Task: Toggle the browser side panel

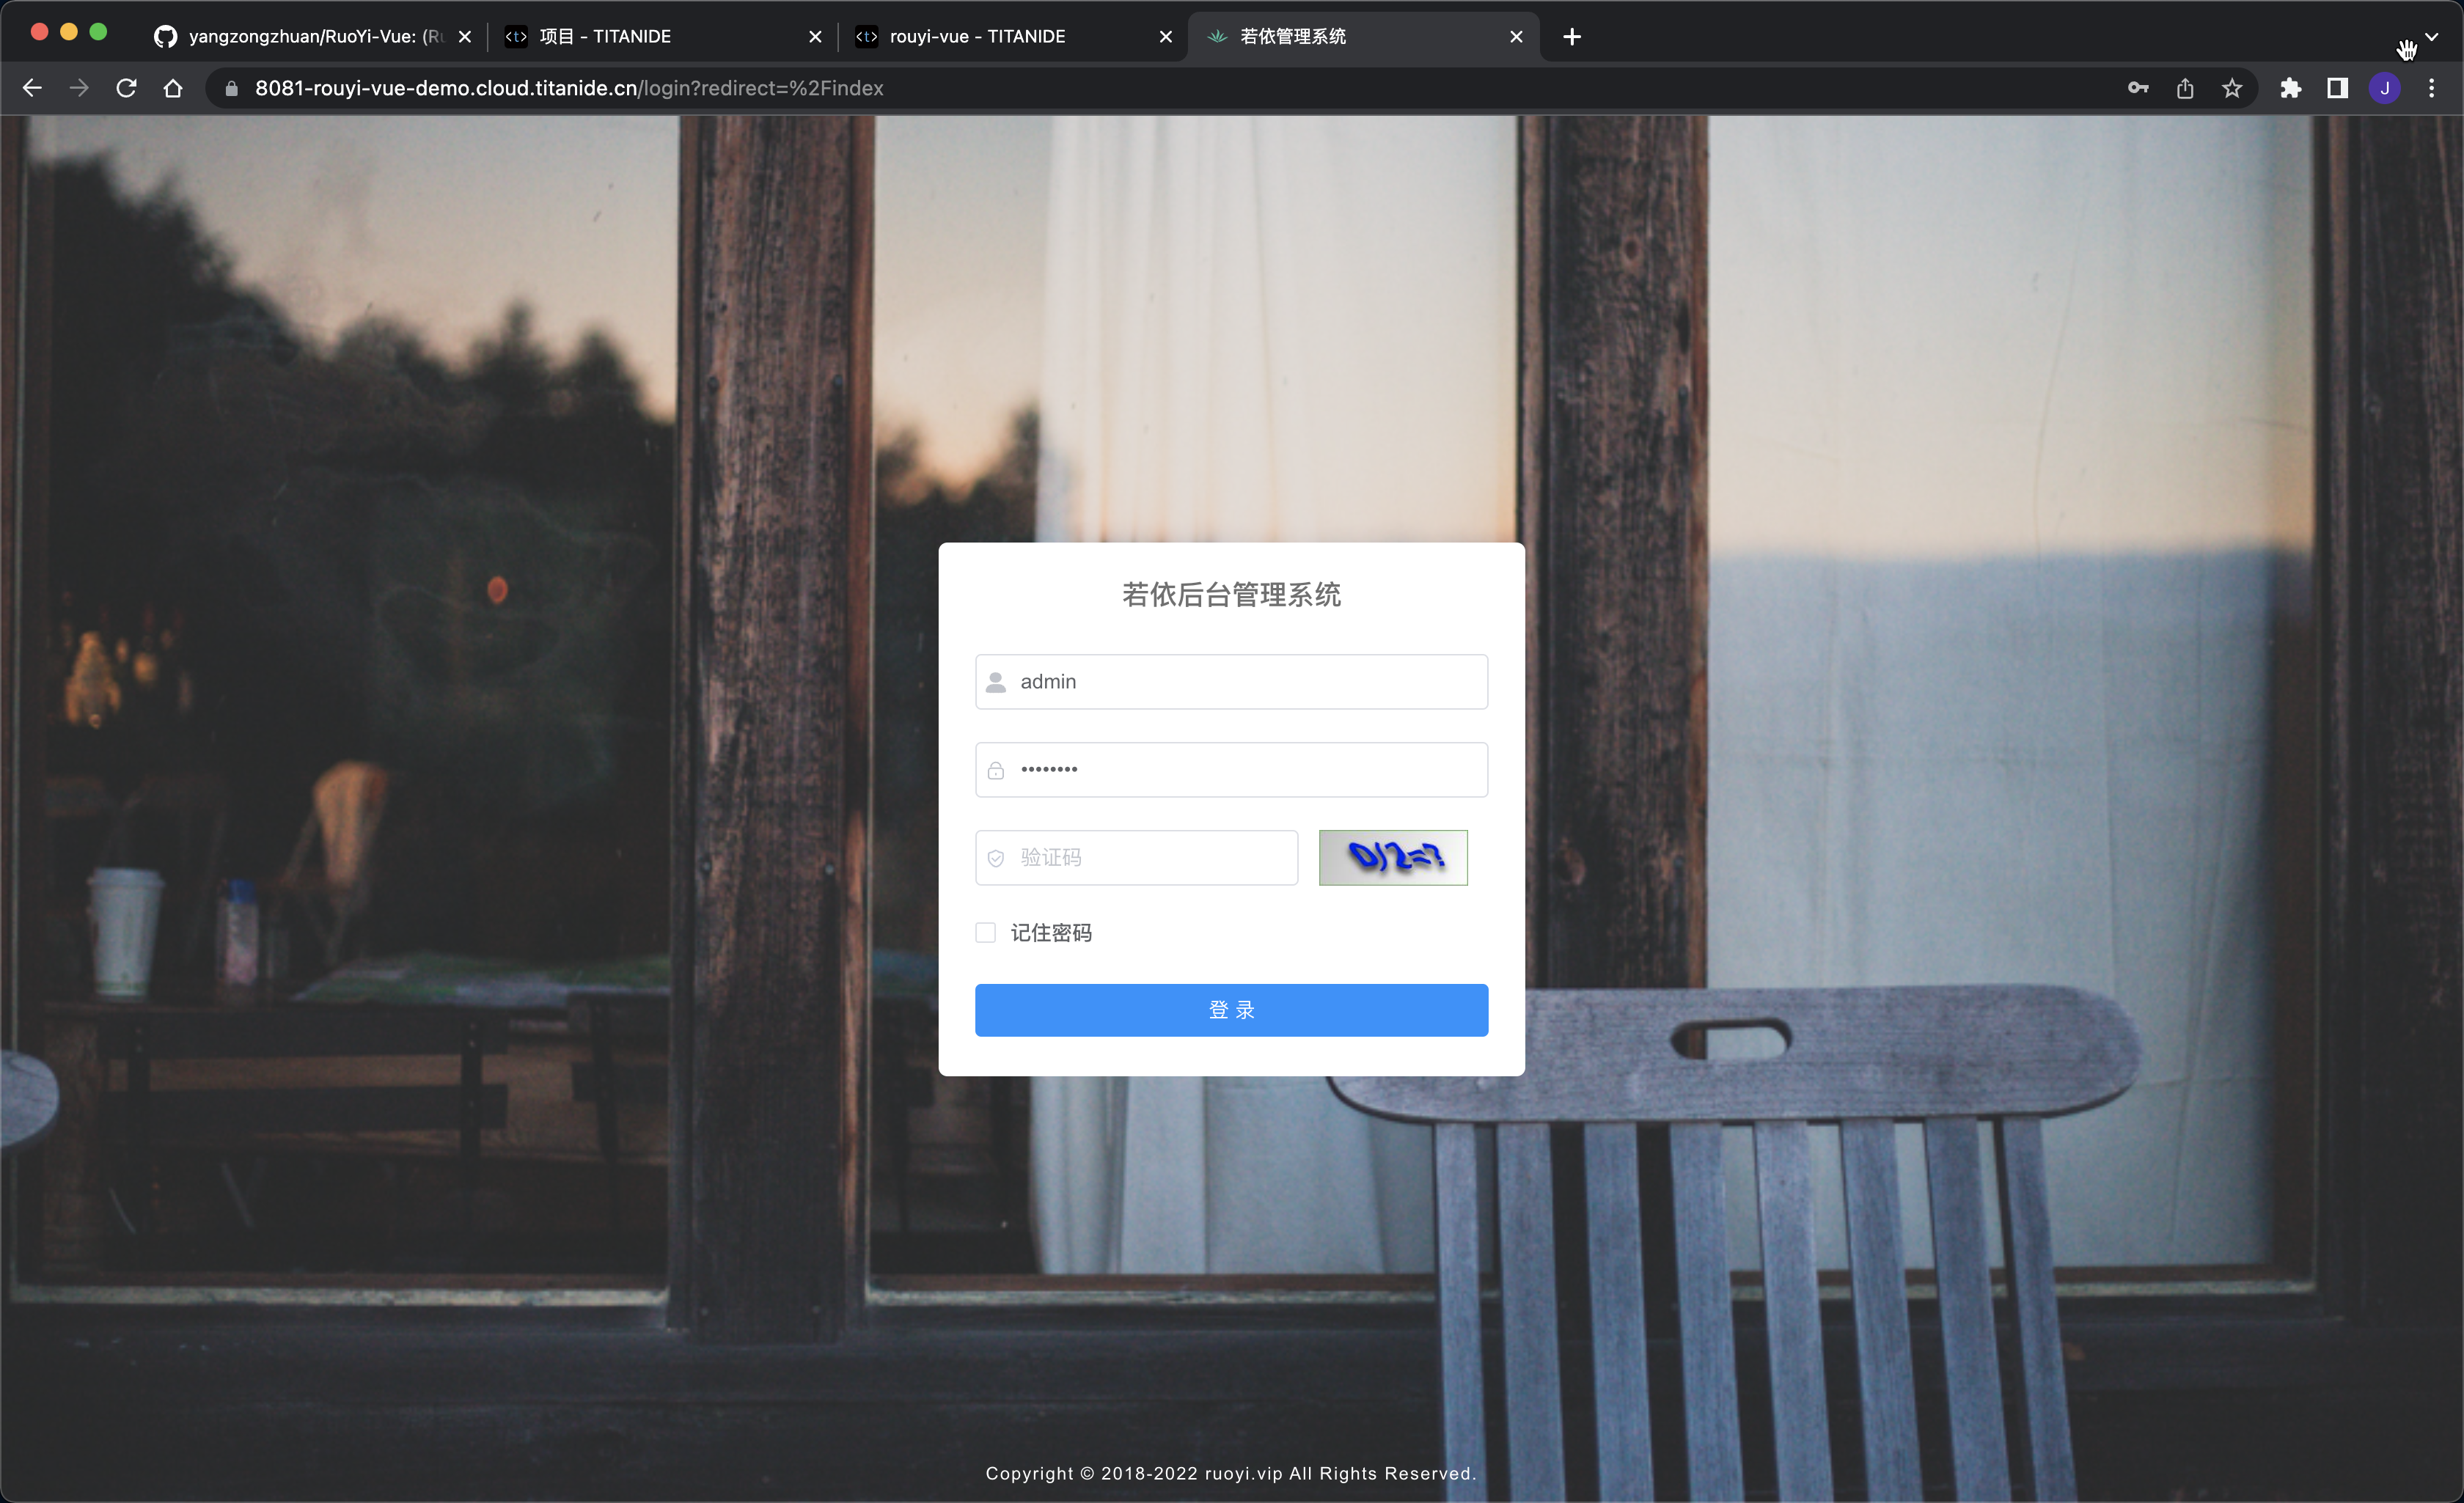Action: pos(2337,88)
